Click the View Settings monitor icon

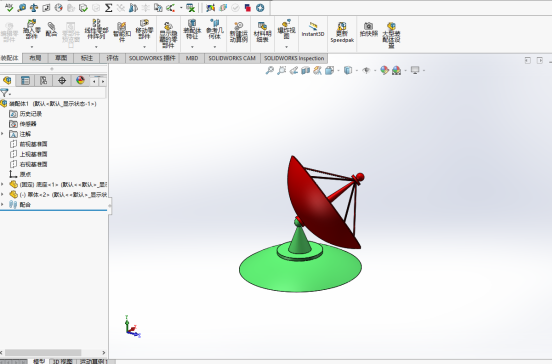415,70
